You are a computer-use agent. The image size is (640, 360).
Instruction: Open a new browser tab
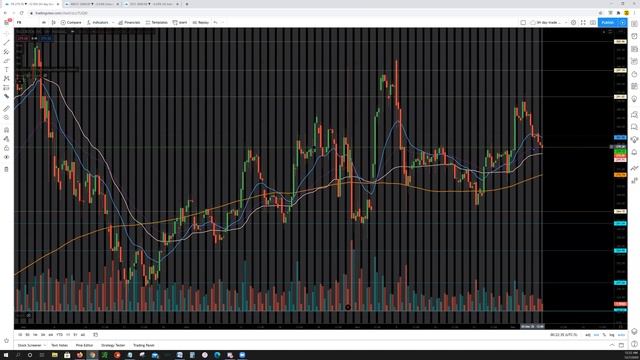(x=187, y=4)
